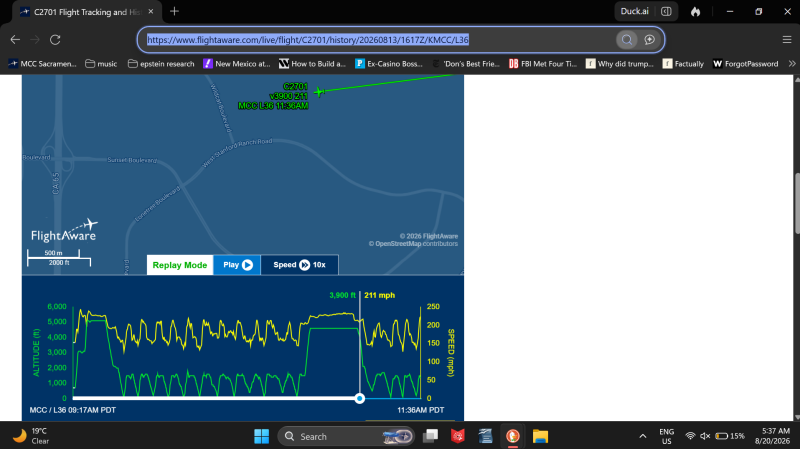Click the taskbar Search box

pos(345,436)
